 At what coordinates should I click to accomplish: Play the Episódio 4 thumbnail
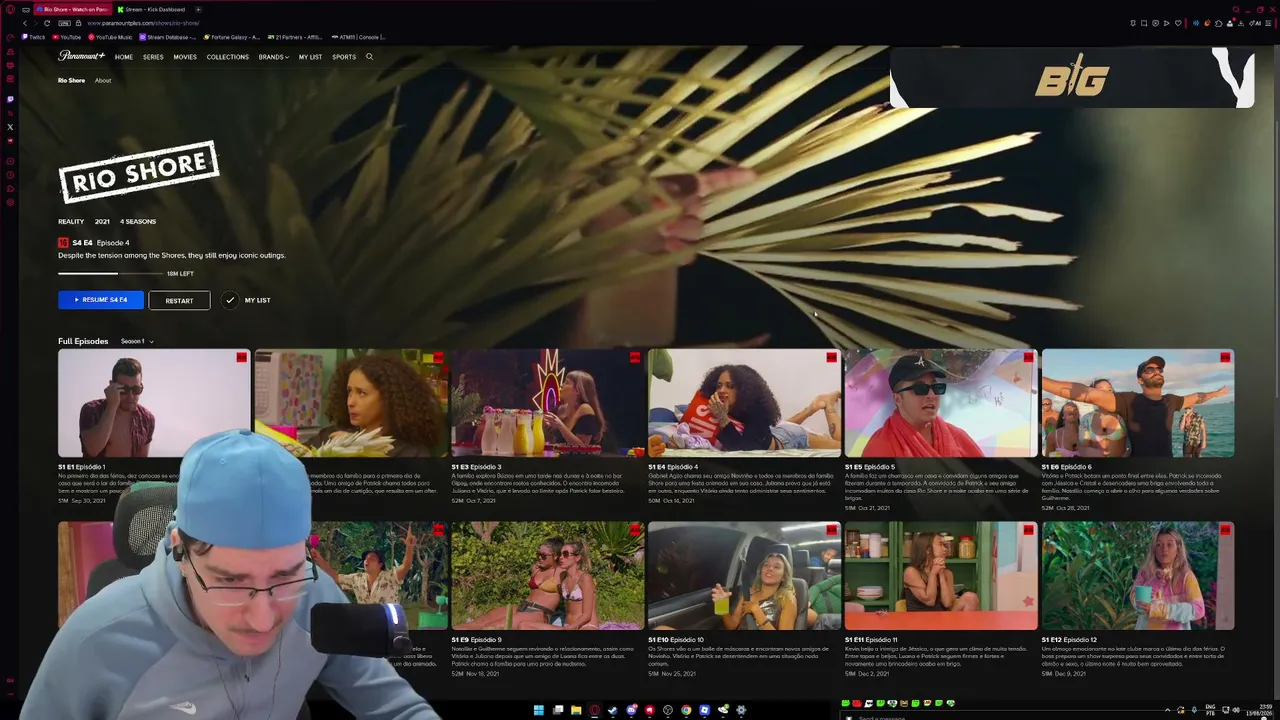point(745,403)
